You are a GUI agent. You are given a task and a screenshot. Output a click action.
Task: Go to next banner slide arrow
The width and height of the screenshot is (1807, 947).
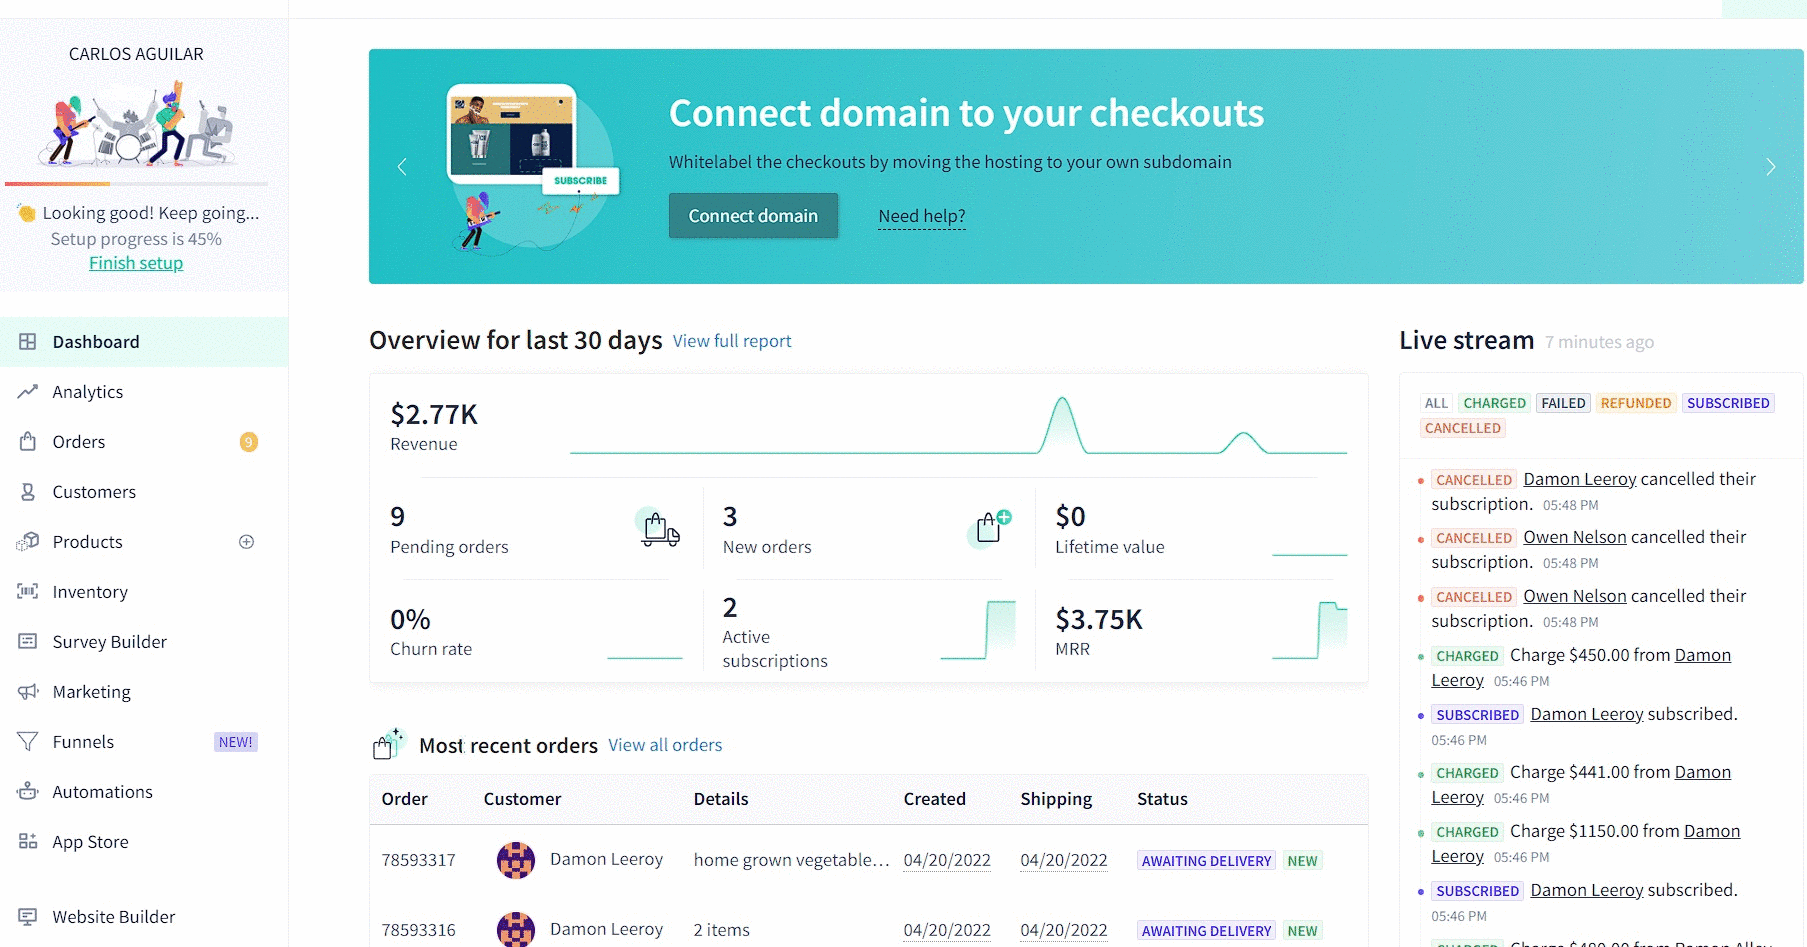(1771, 167)
